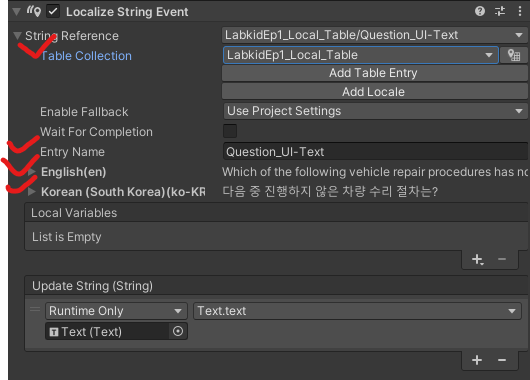This screenshot has height=380, width=530.
Task: Click the Enable Fallback label
Action: coord(84,112)
